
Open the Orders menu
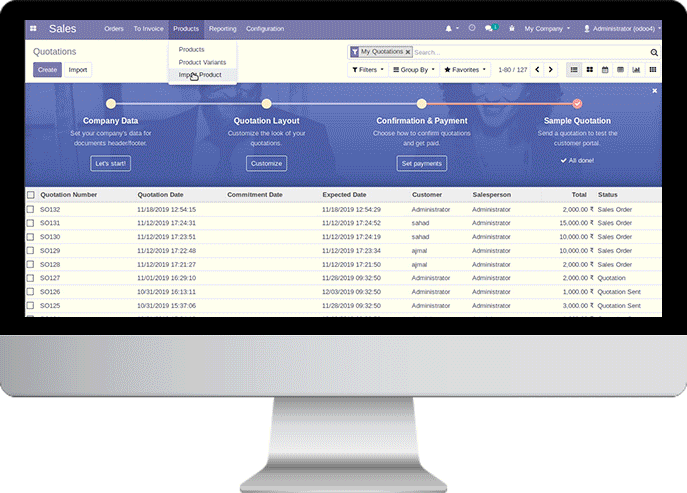click(114, 28)
